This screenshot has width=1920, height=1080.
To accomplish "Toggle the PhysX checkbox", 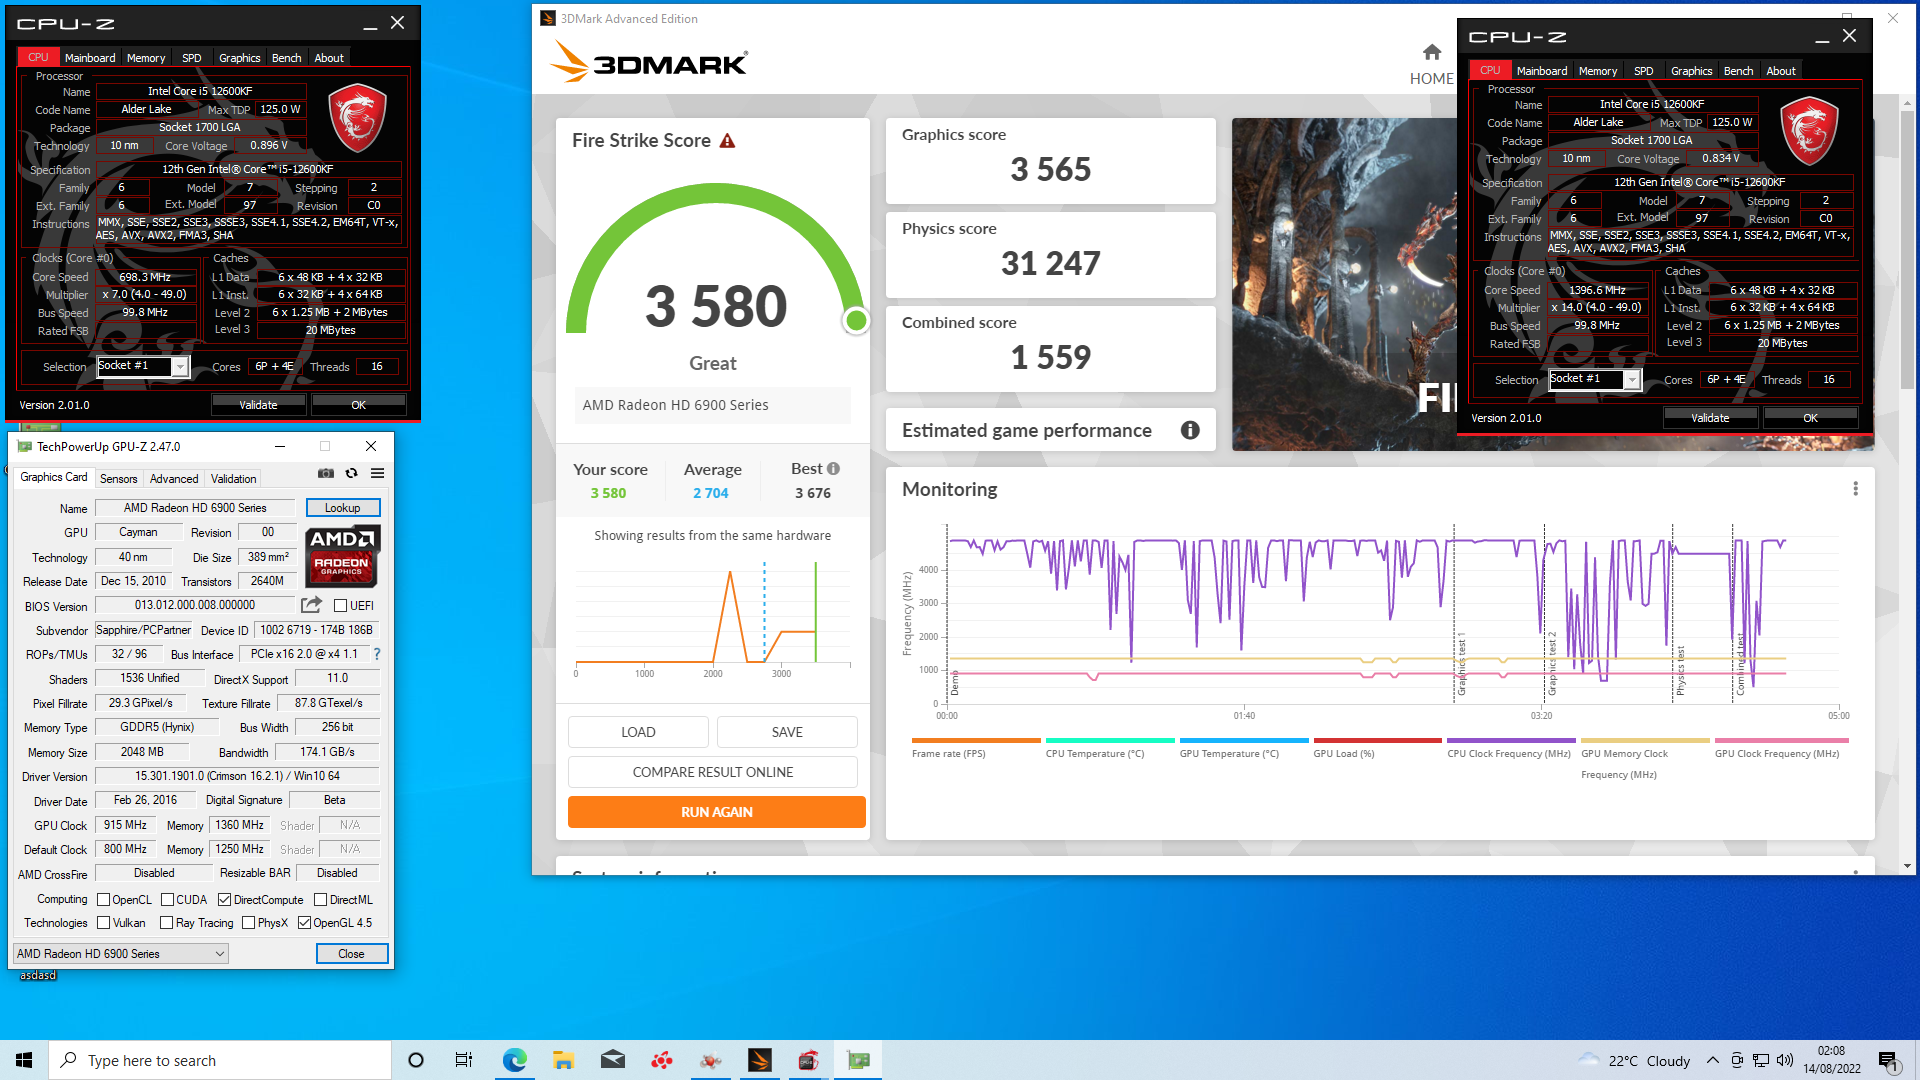I will [x=248, y=923].
